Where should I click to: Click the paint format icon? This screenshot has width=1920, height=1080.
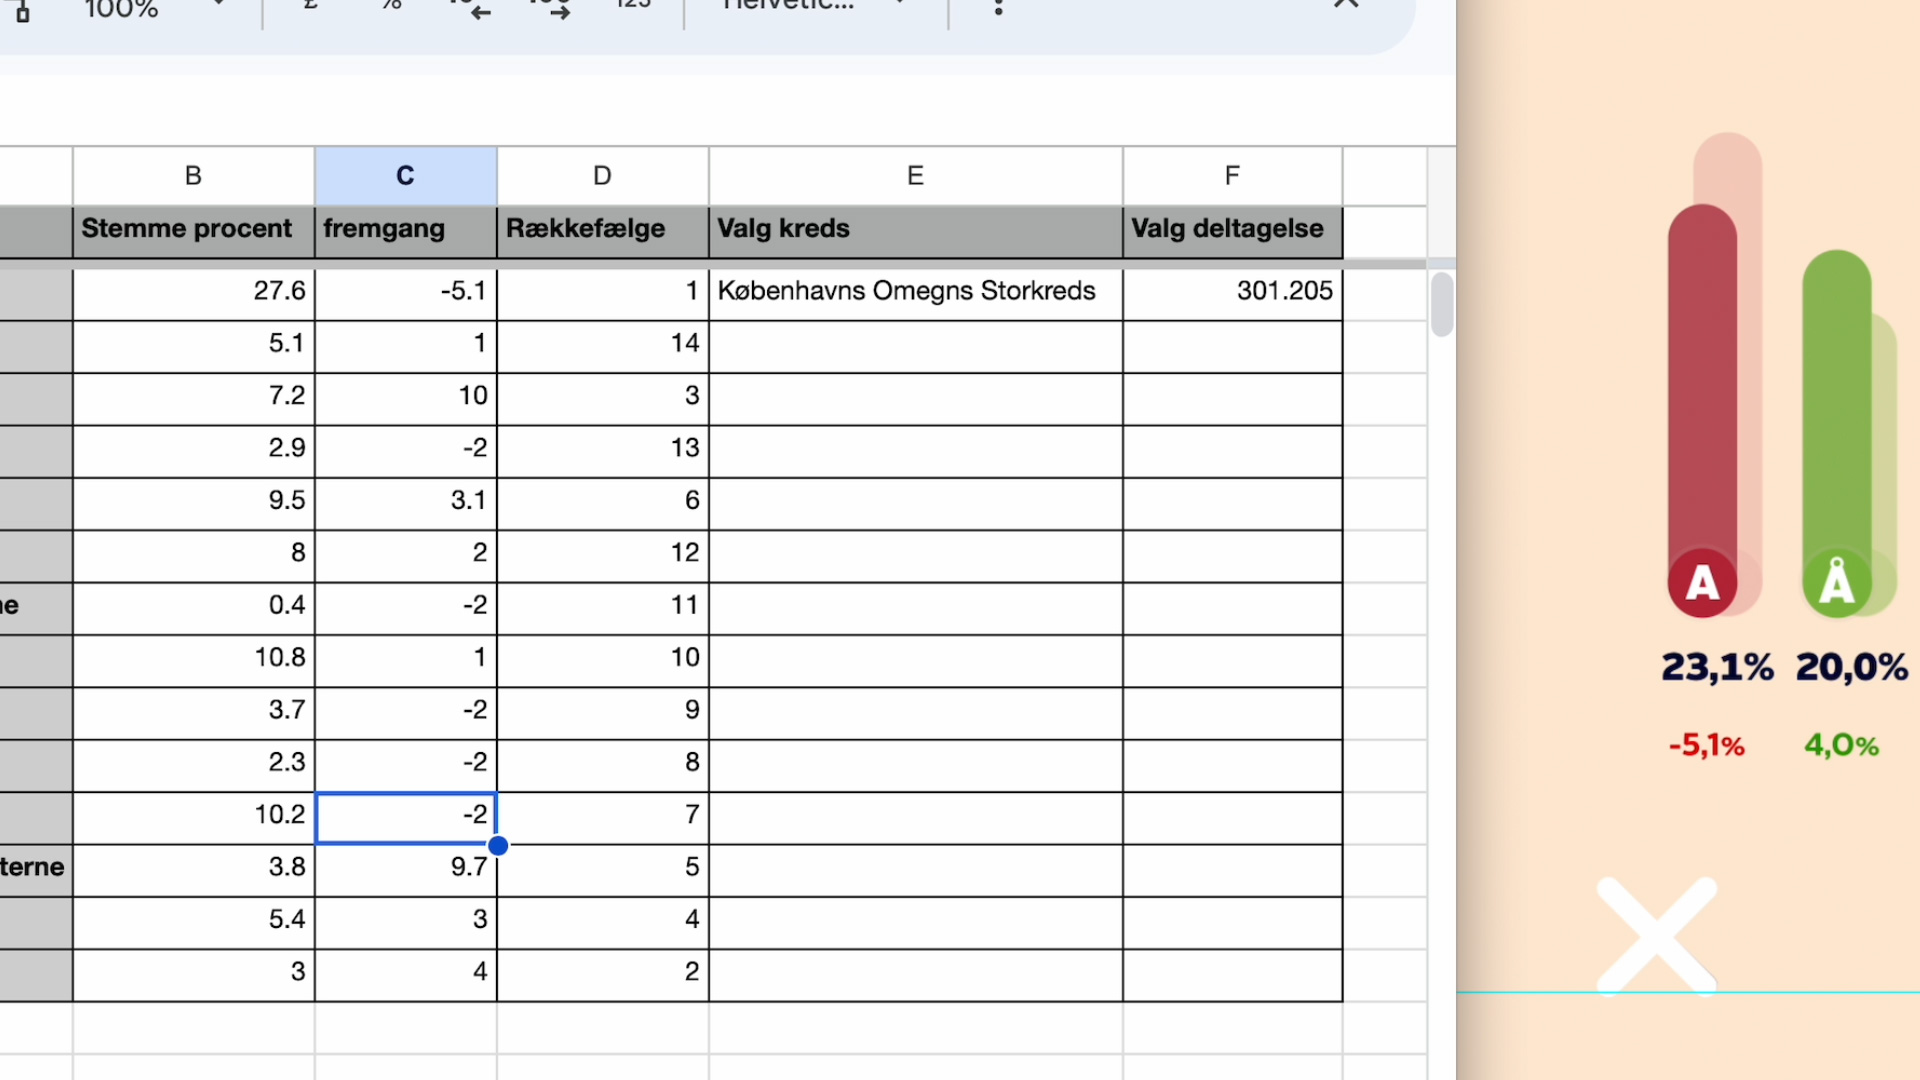click(x=22, y=10)
